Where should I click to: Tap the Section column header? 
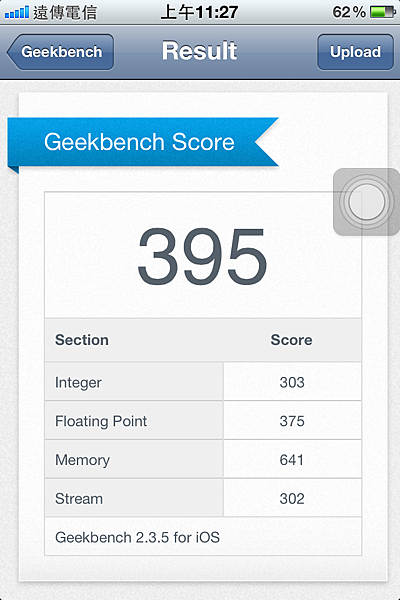click(82, 340)
